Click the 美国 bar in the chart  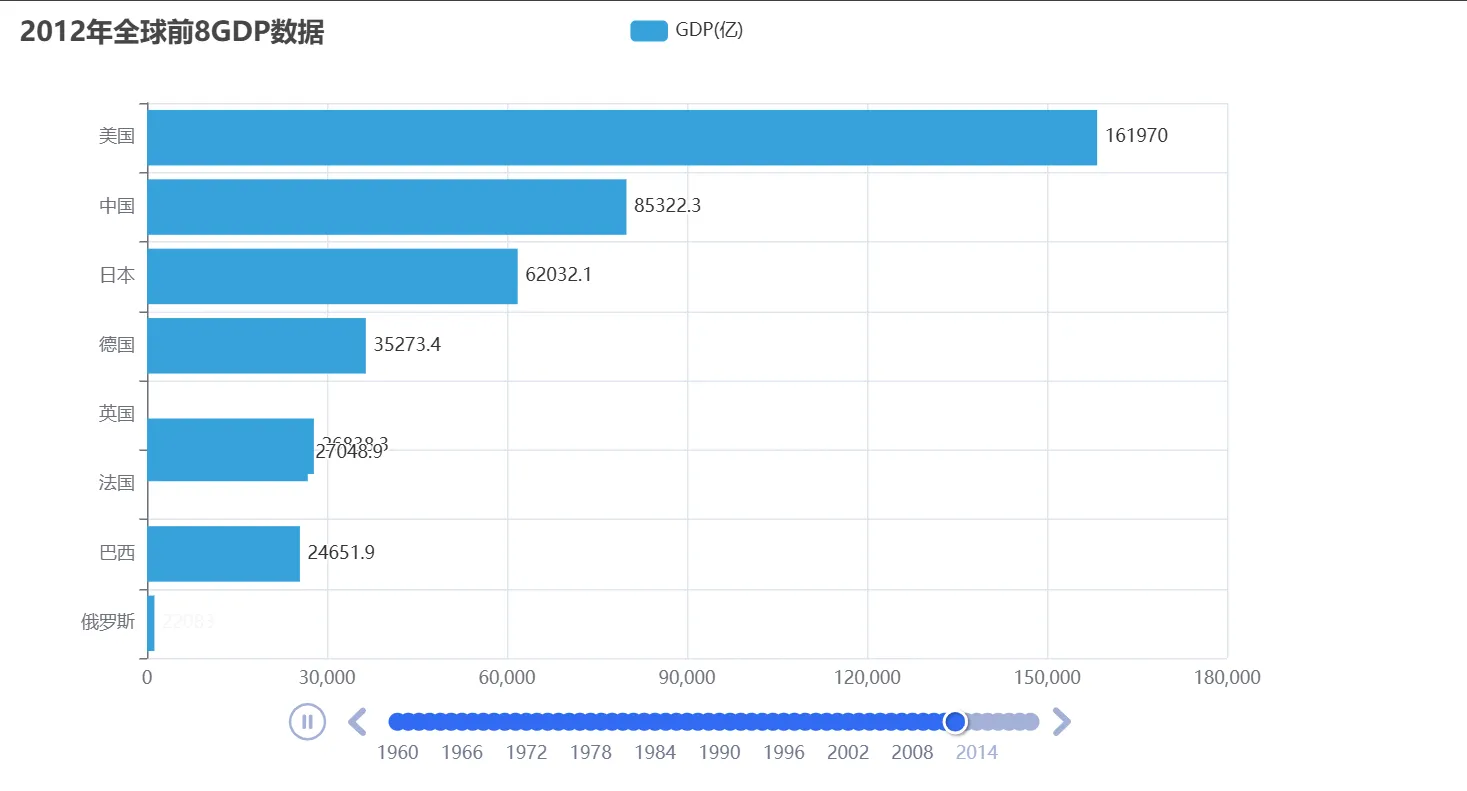point(621,137)
